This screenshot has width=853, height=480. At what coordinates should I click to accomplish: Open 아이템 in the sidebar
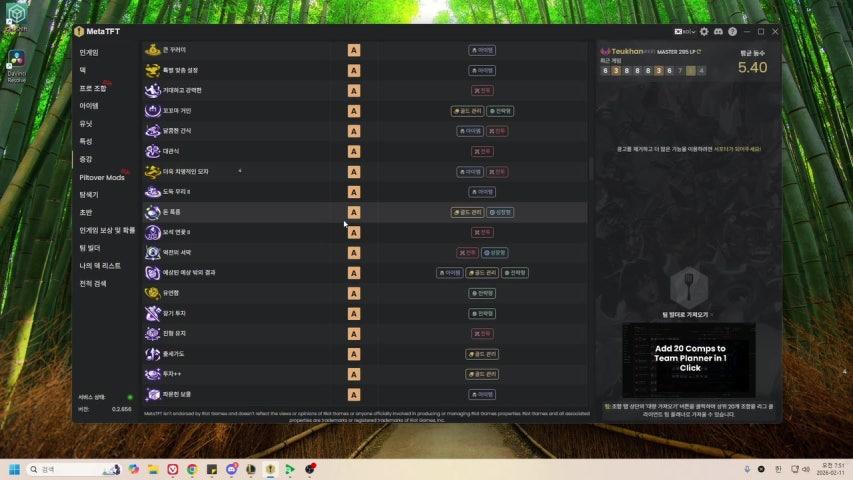pyautogui.click(x=89, y=106)
